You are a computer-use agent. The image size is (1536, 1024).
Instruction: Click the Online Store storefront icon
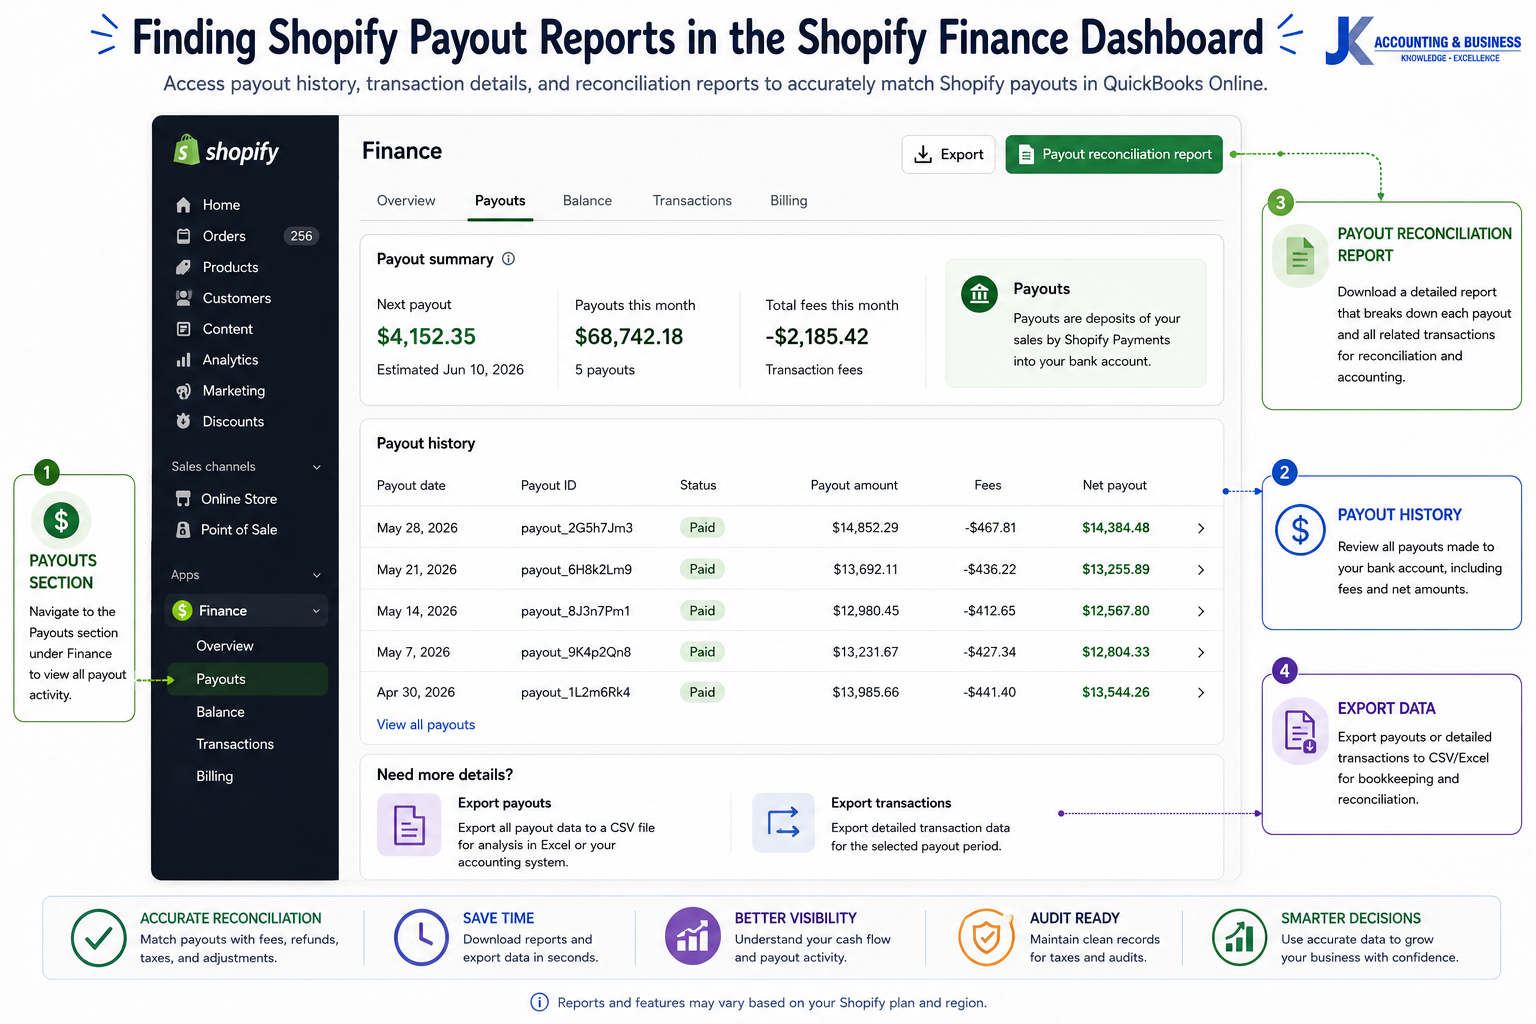[183, 499]
